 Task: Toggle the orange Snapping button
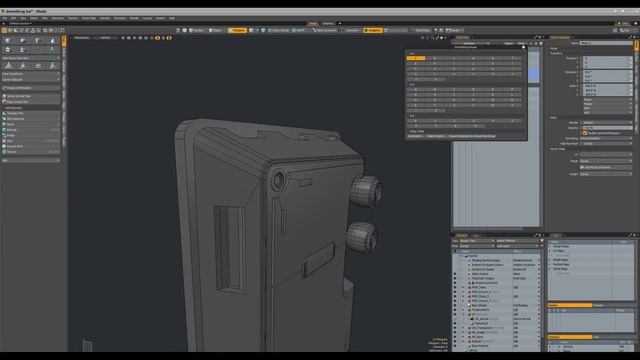coord(373,30)
